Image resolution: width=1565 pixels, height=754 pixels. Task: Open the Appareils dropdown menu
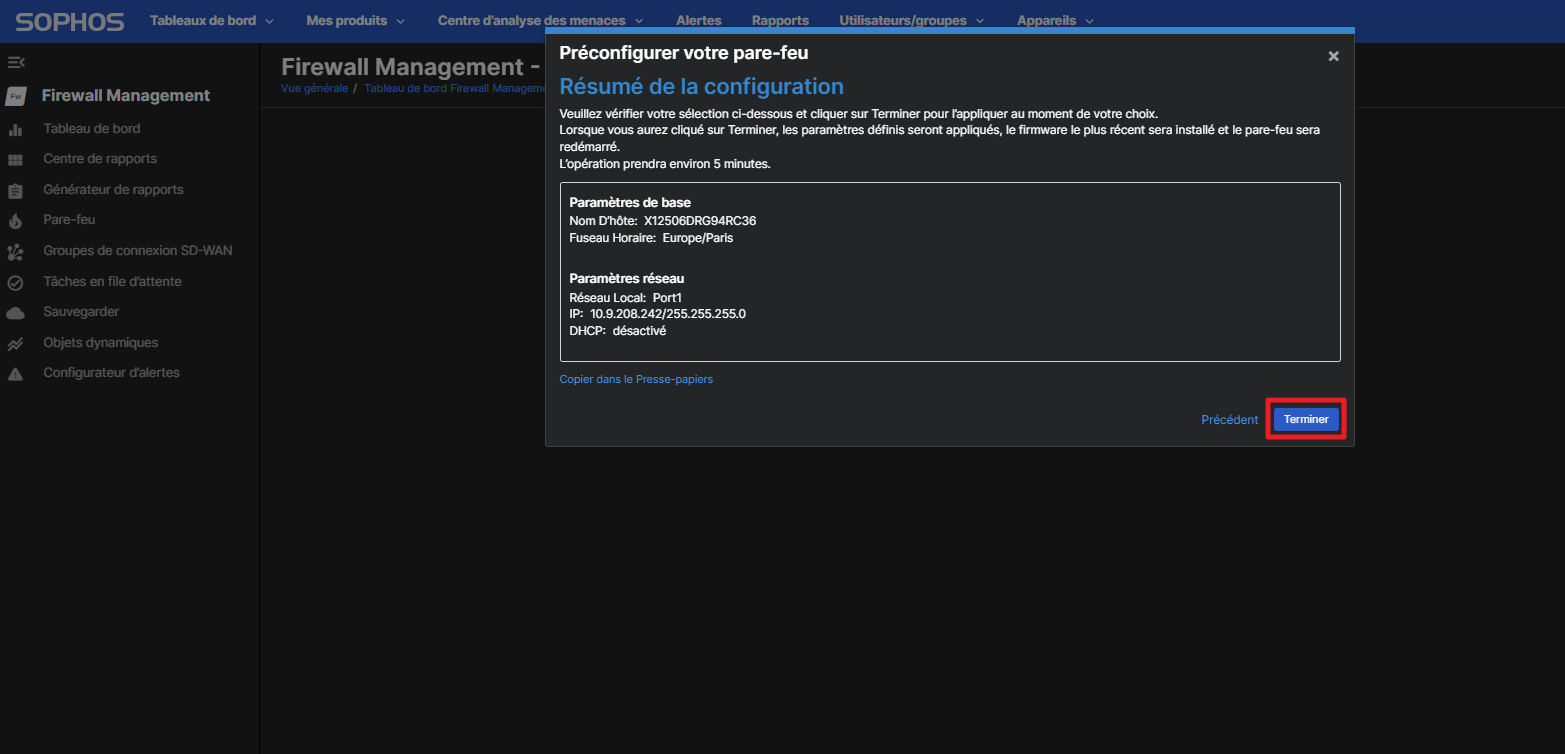(x=1056, y=20)
